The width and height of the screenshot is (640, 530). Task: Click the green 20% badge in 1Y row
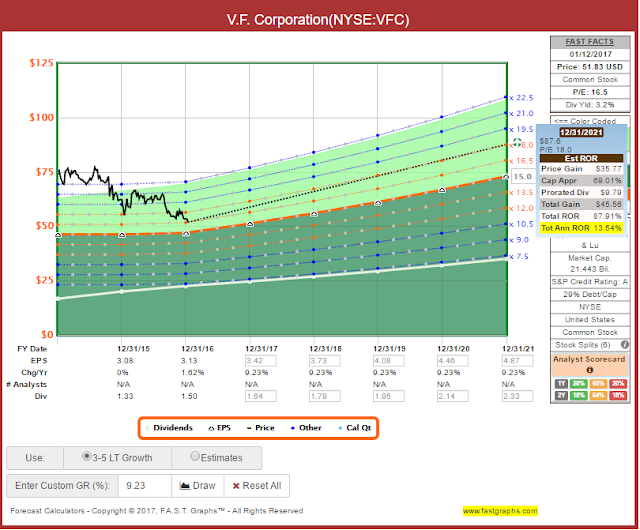point(578,384)
